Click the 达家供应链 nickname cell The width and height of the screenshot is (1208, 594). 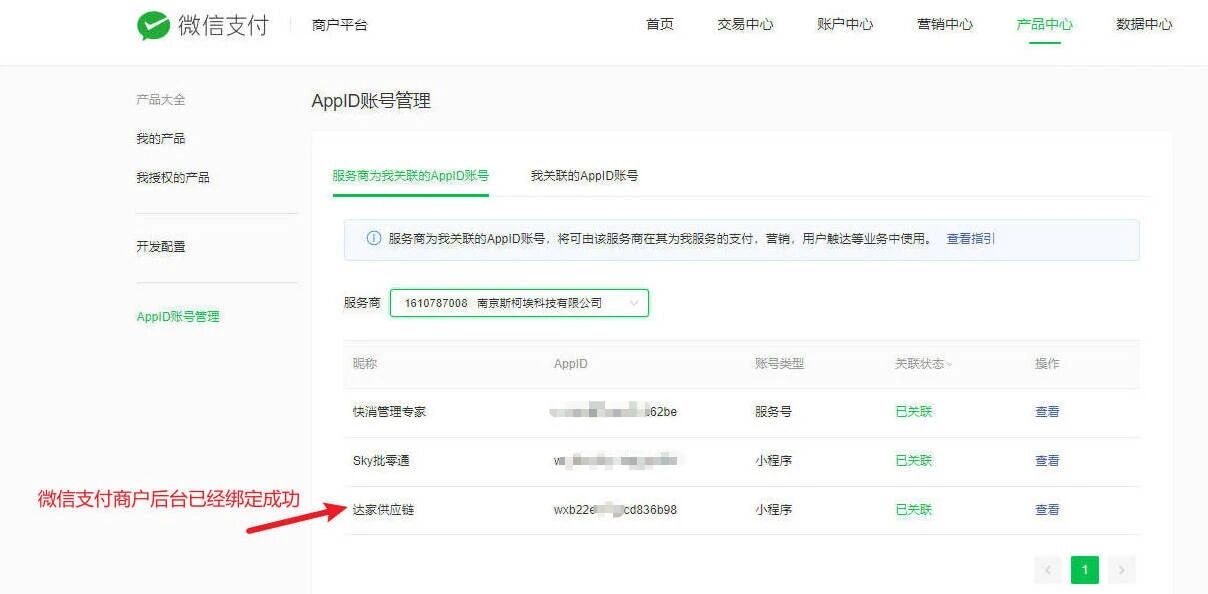(383, 509)
